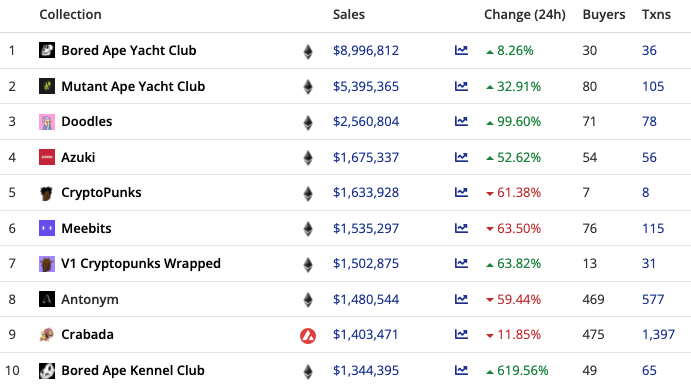Open Antonym collection name

pos(90,299)
